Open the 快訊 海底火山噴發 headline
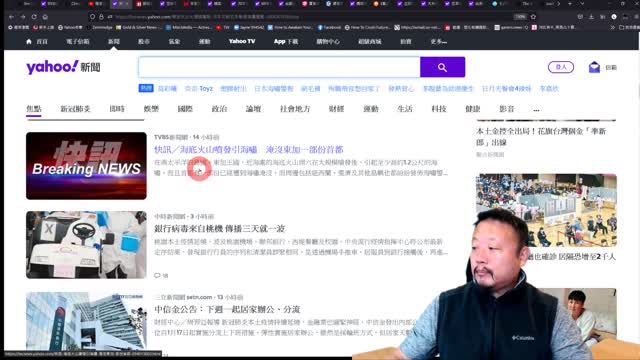The image size is (640, 360). (x=249, y=149)
